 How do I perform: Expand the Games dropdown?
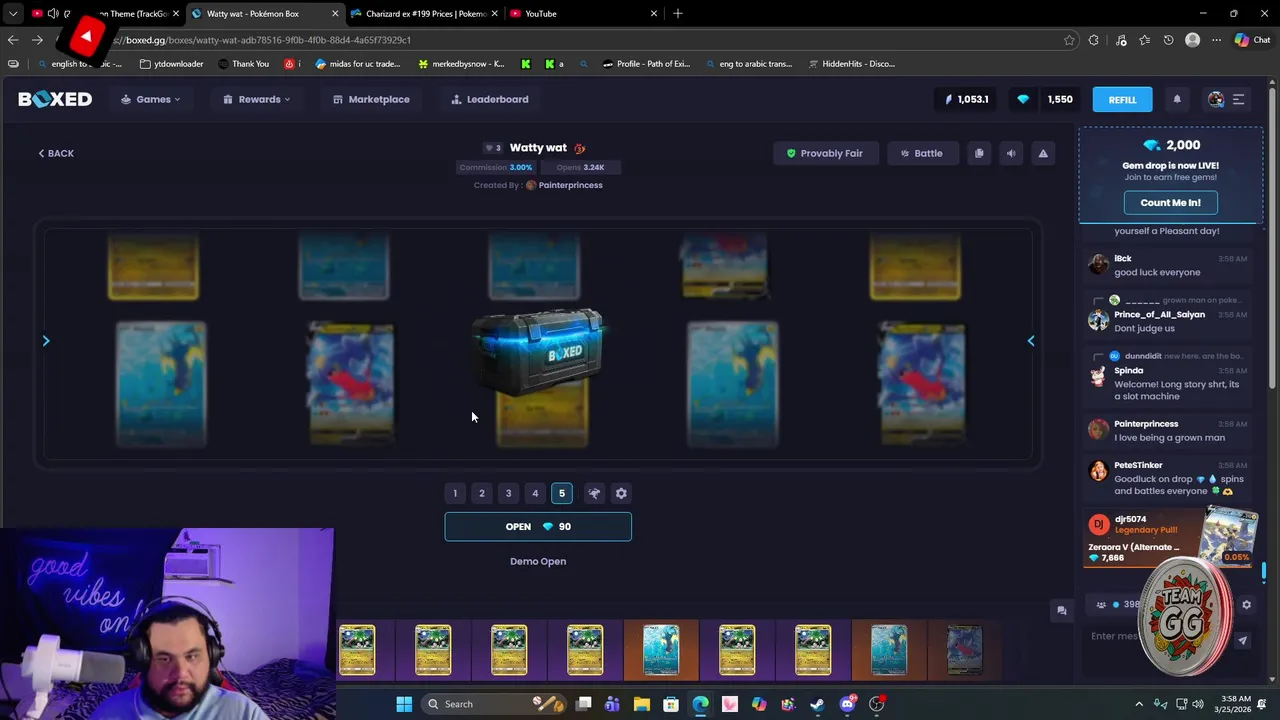[x=151, y=99]
